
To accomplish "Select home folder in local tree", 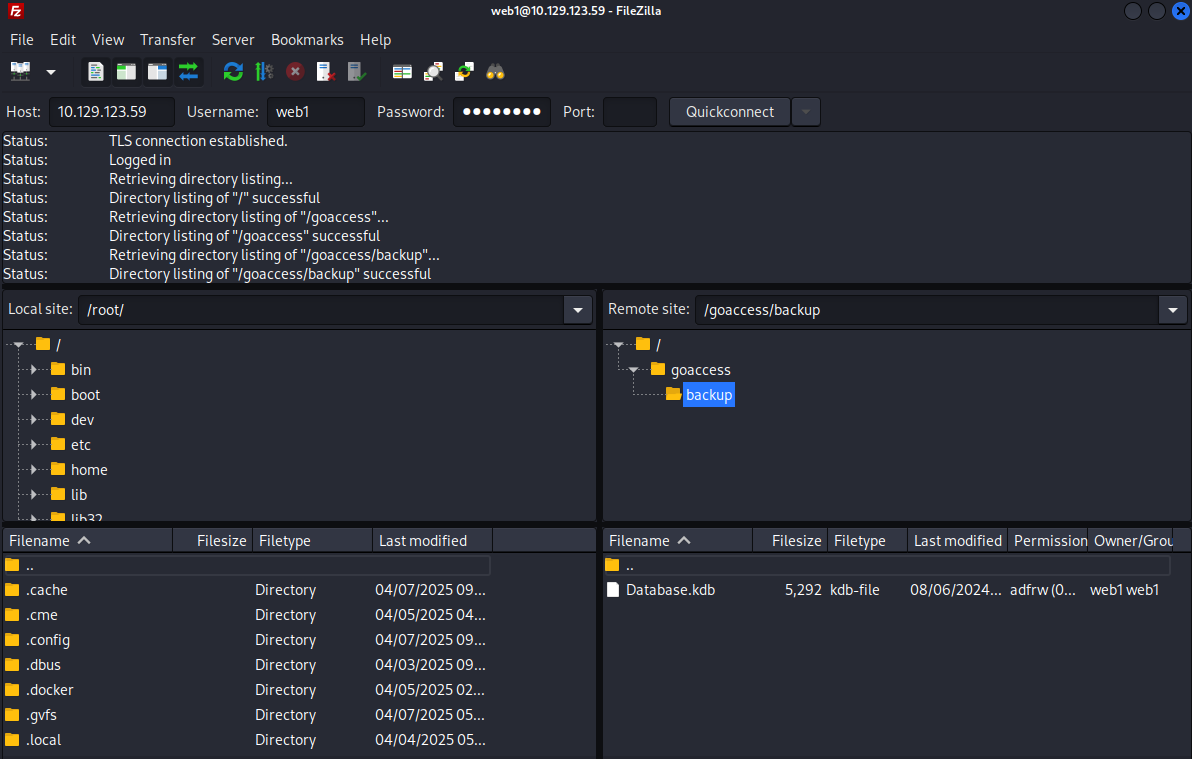I will click(x=89, y=470).
